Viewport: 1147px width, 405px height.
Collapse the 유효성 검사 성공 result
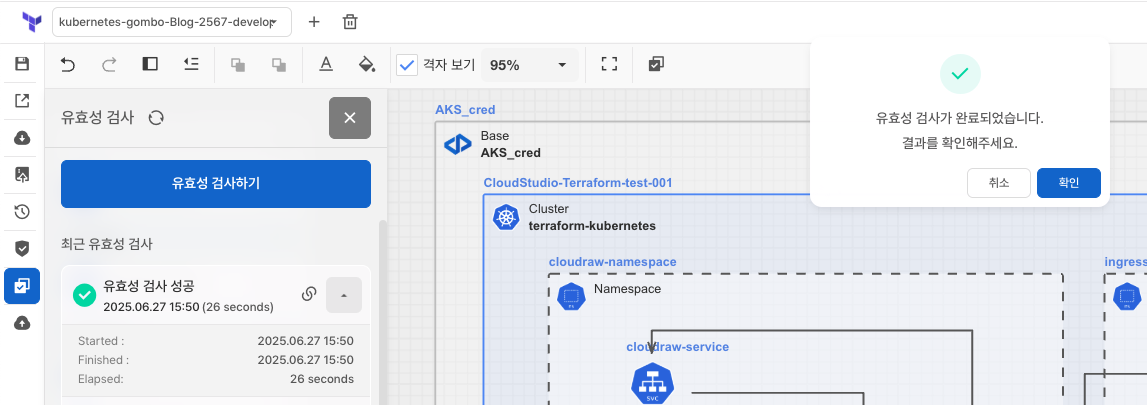pos(344,295)
